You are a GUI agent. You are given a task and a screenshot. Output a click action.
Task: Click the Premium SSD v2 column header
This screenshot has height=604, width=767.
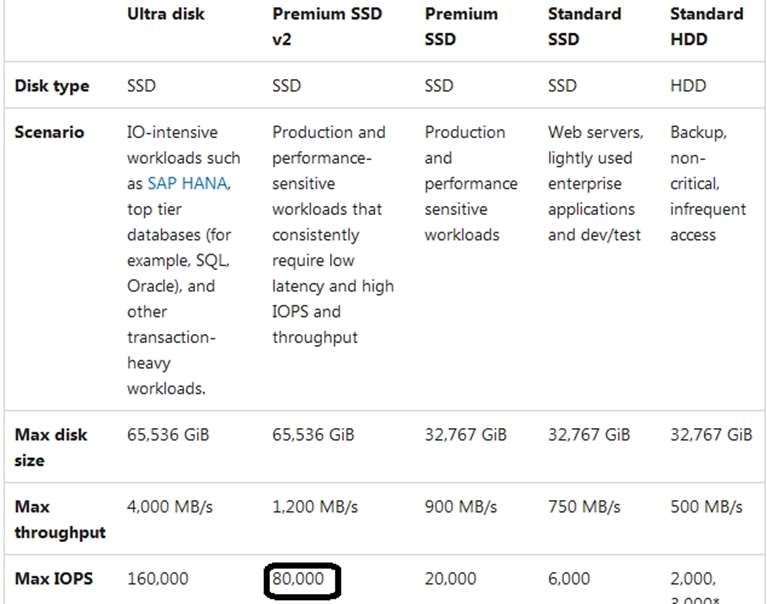click(329, 27)
